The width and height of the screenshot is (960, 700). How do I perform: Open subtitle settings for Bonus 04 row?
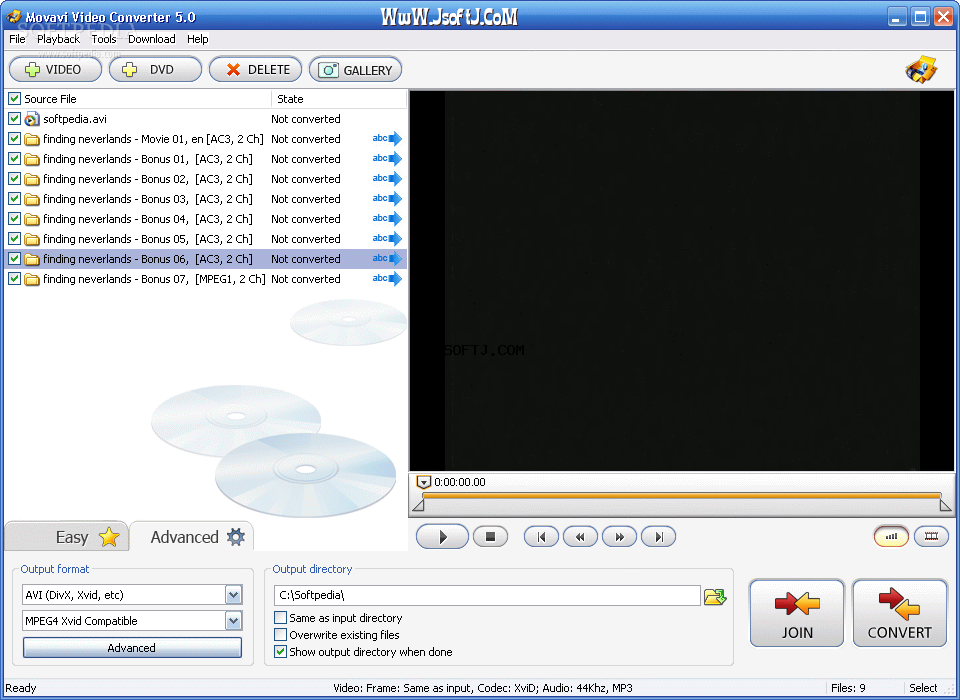[x=387, y=219]
